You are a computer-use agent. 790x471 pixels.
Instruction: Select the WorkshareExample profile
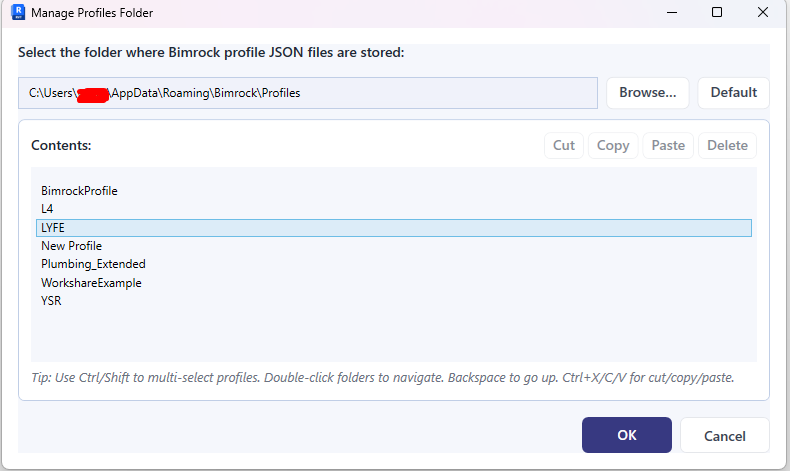(393, 283)
